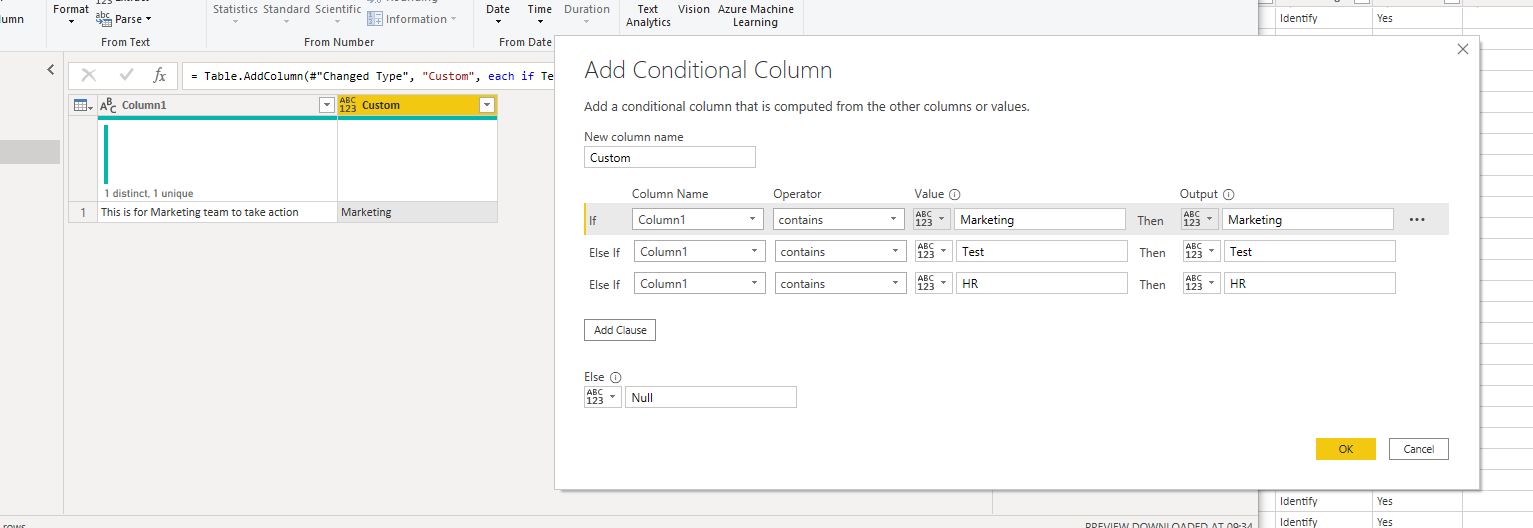Screen dimensions: 1533x528
Task: Open Operator dropdown in If row
Action: (x=838, y=219)
